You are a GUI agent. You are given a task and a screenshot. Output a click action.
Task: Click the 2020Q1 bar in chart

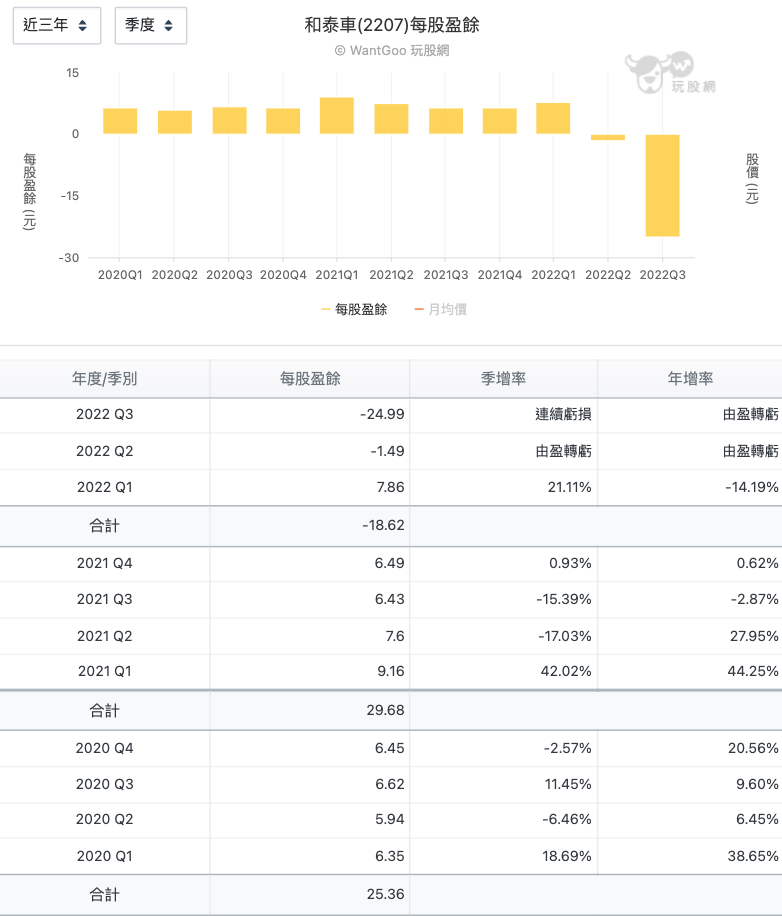(120, 121)
